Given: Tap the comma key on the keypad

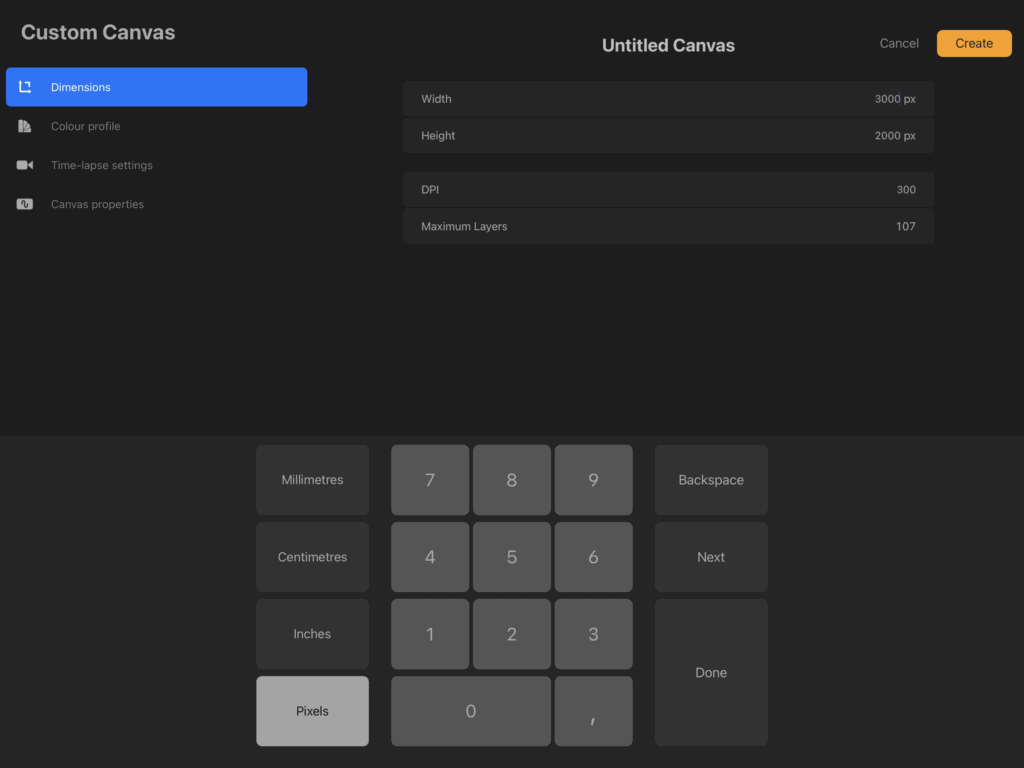Looking at the screenshot, I should 593,711.
